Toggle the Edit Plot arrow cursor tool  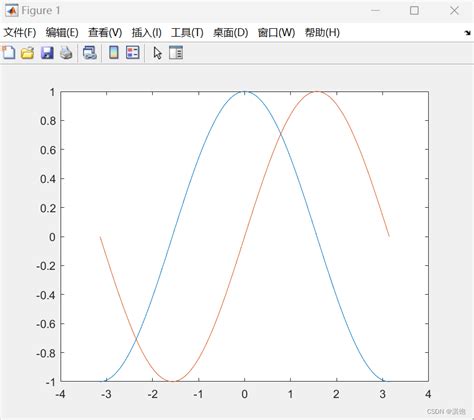157,53
